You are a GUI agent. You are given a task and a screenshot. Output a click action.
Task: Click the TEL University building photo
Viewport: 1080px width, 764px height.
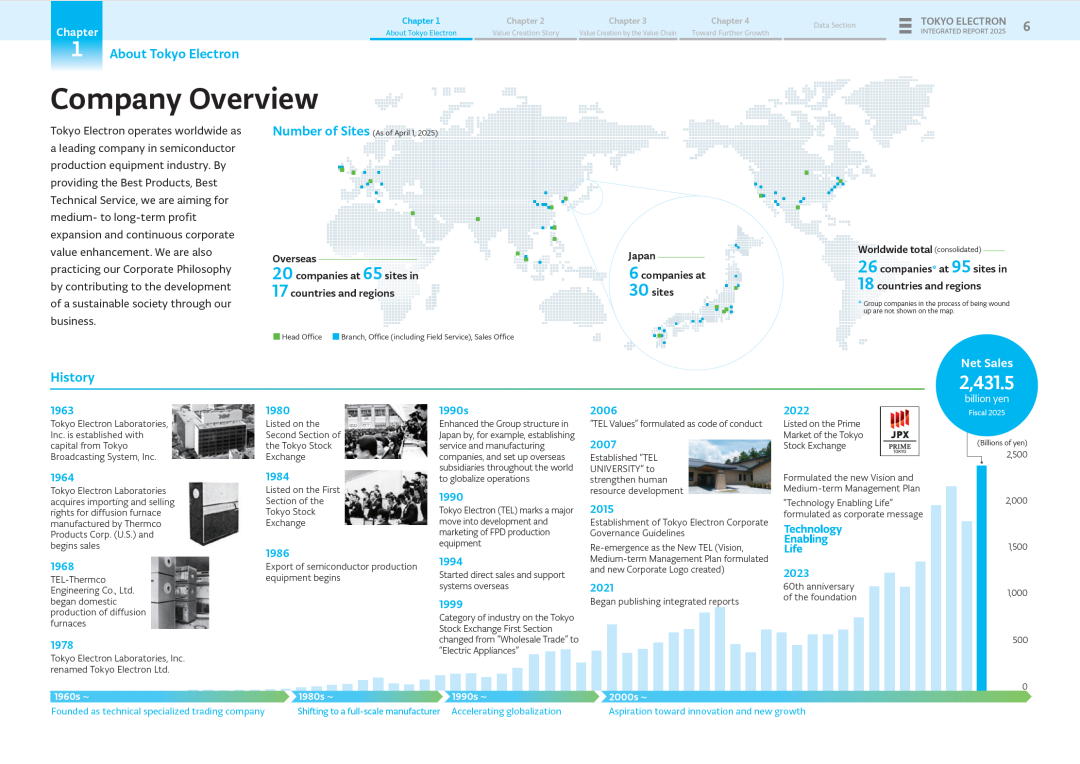coord(729,466)
